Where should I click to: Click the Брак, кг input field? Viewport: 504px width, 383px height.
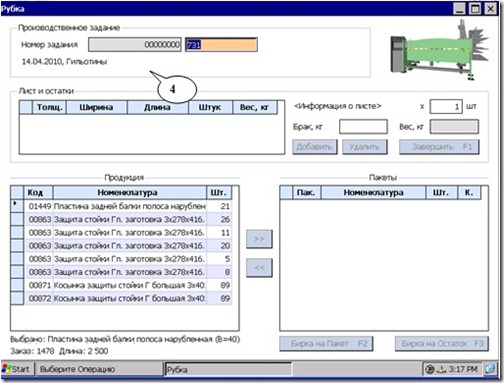(x=363, y=127)
